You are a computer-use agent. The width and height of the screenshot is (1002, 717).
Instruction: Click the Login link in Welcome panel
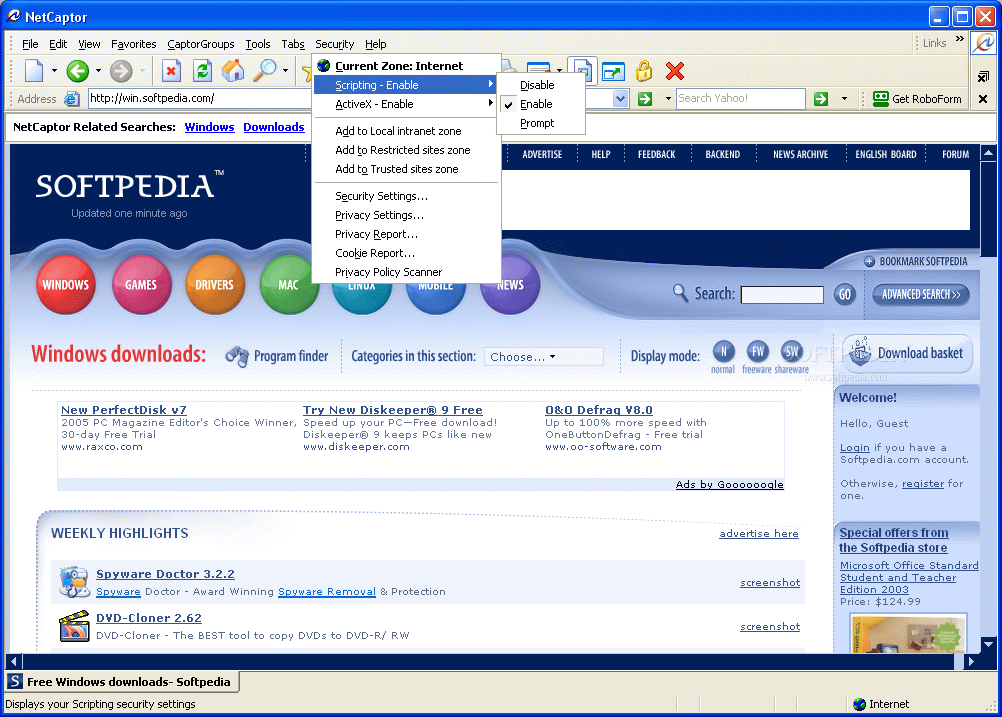pos(854,448)
